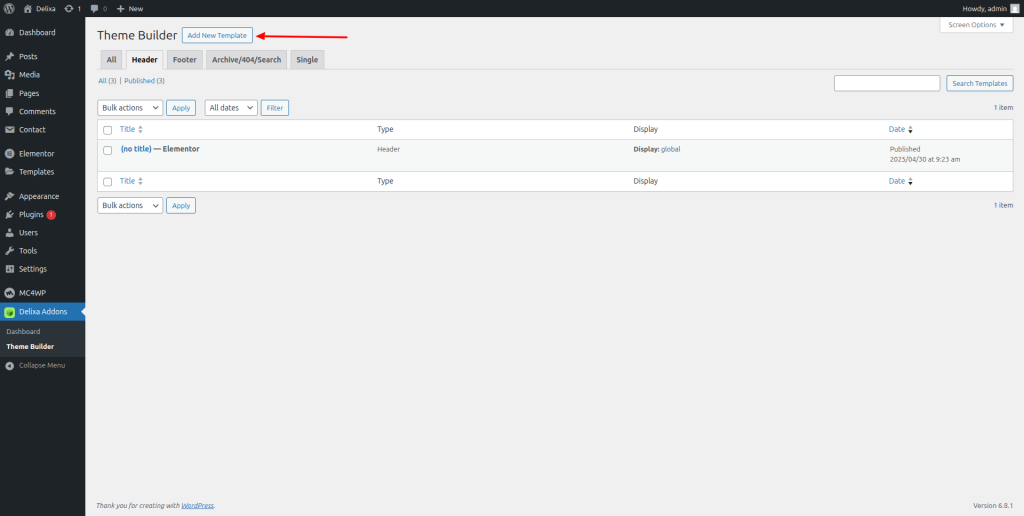1024x516 pixels.
Task: Open the Media library icon
Action: pos(9,75)
